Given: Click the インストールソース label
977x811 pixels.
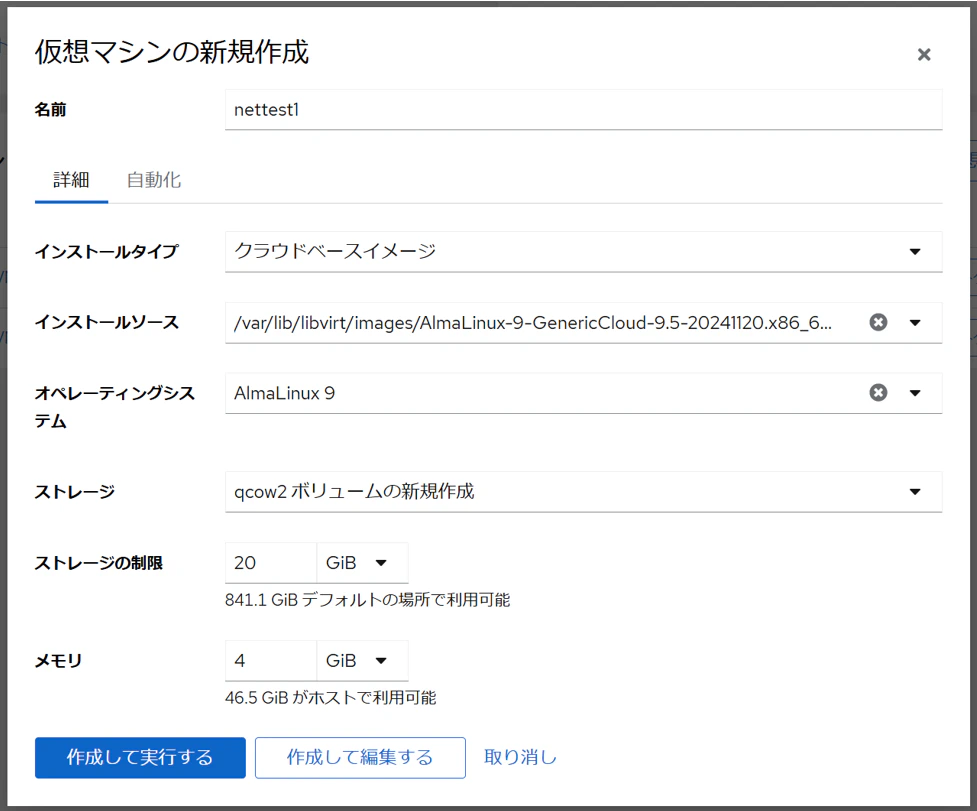Looking at the screenshot, I should pos(107,322).
